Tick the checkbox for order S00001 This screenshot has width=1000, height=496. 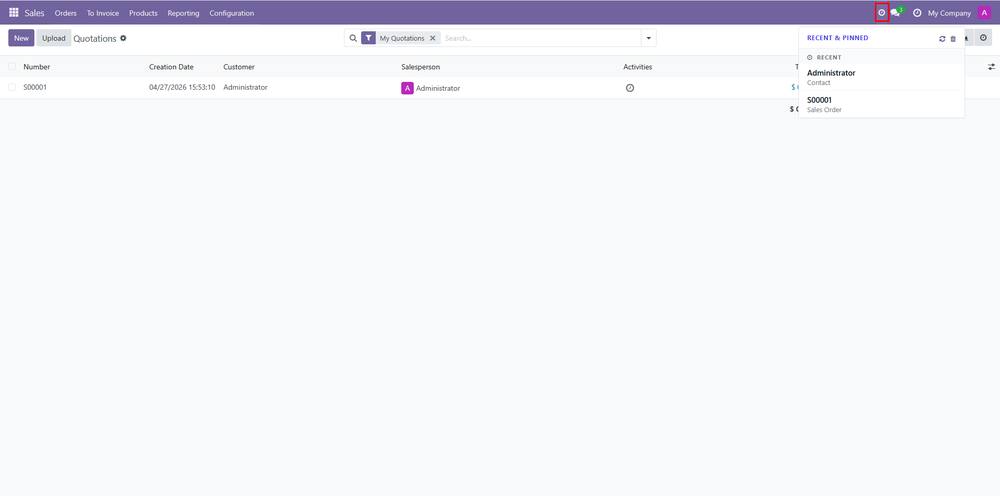click(x=12, y=87)
